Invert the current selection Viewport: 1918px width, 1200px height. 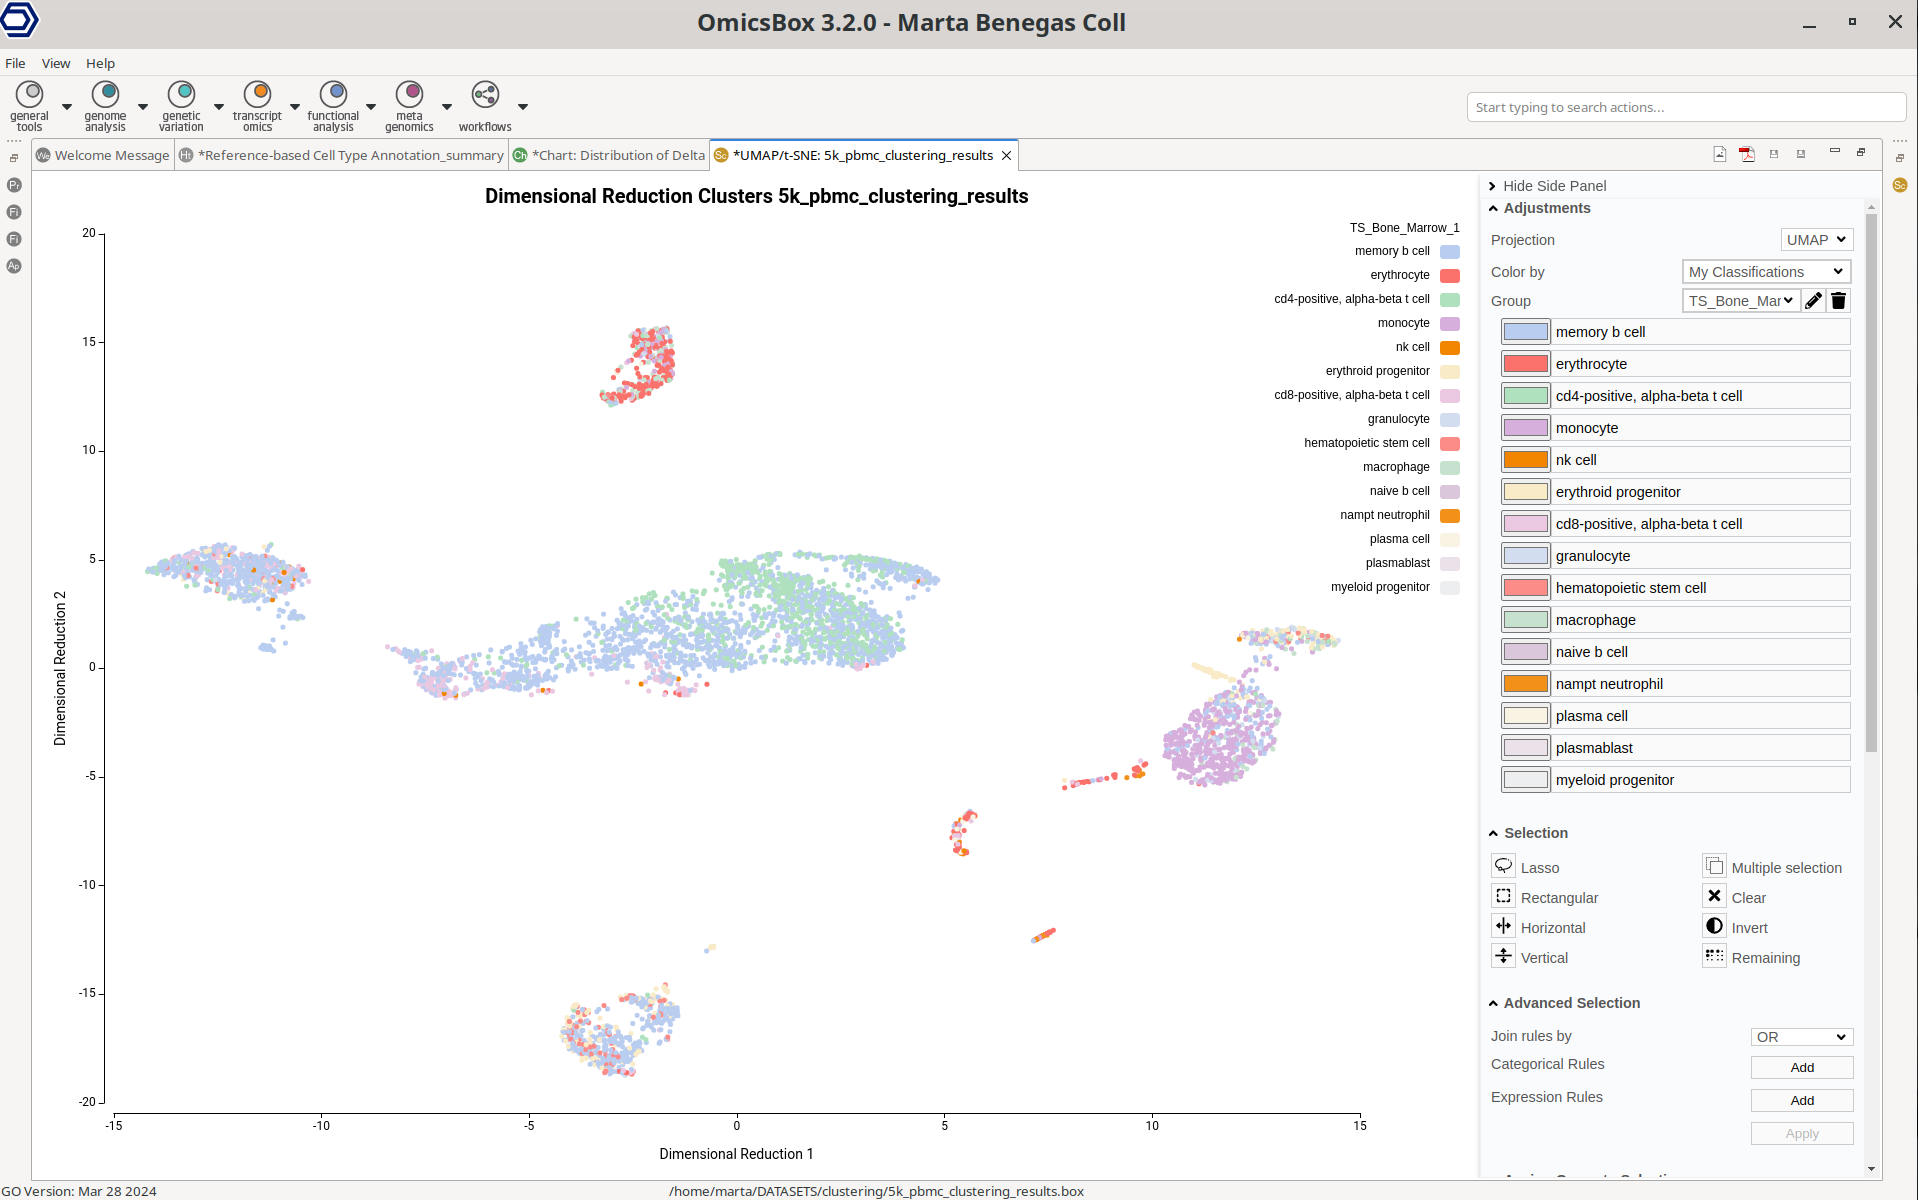click(1715, 927)
